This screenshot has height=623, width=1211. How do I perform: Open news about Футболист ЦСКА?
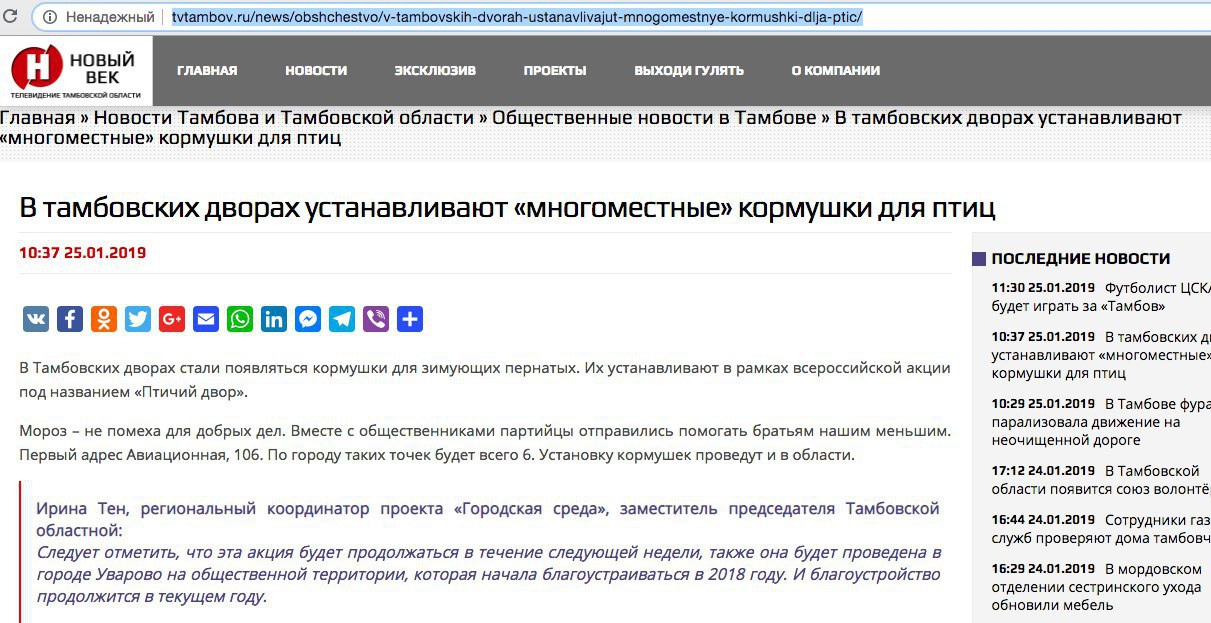coord(1100,296)
